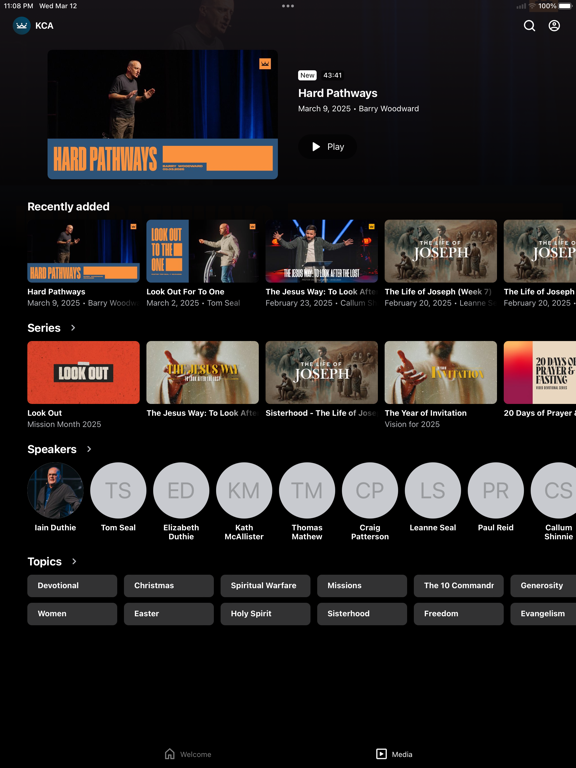Image resolution: width=576 pixels, height=768 pixels.
Task: Select the ED avatar for Elizabeth Duthie
Action: 181,490
